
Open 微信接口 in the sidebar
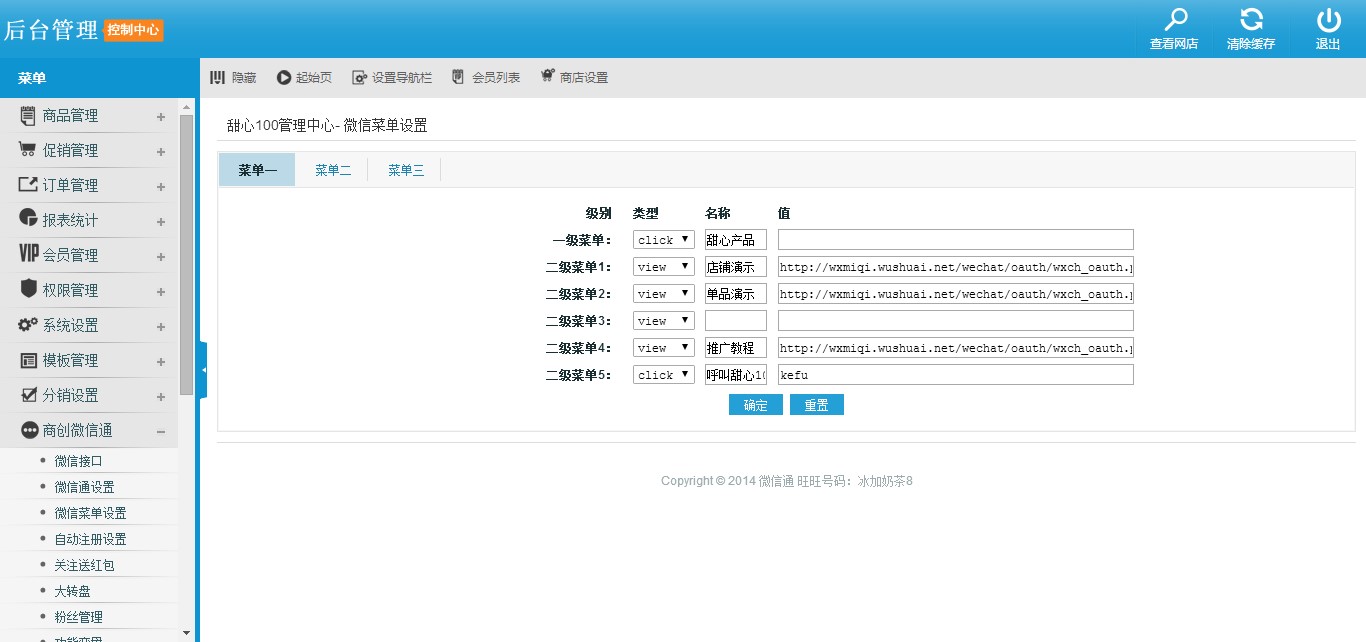point(79,461)
